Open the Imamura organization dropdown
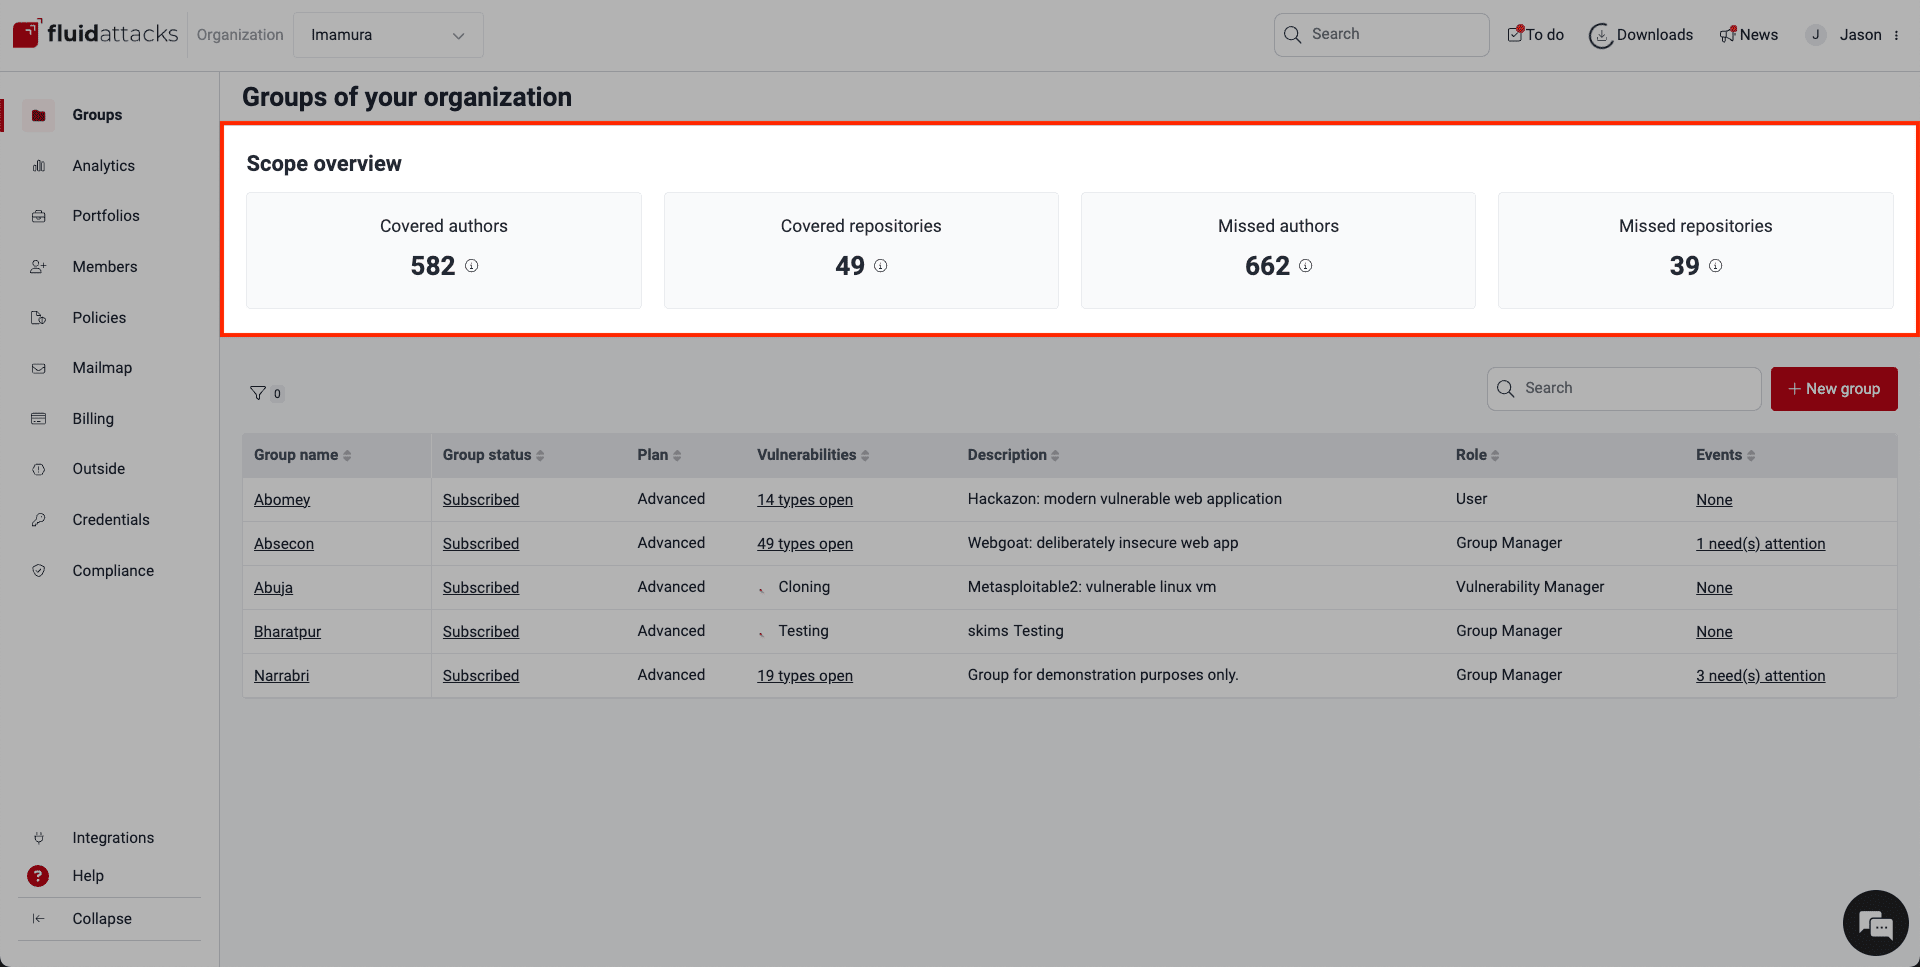 click(388, 35)
